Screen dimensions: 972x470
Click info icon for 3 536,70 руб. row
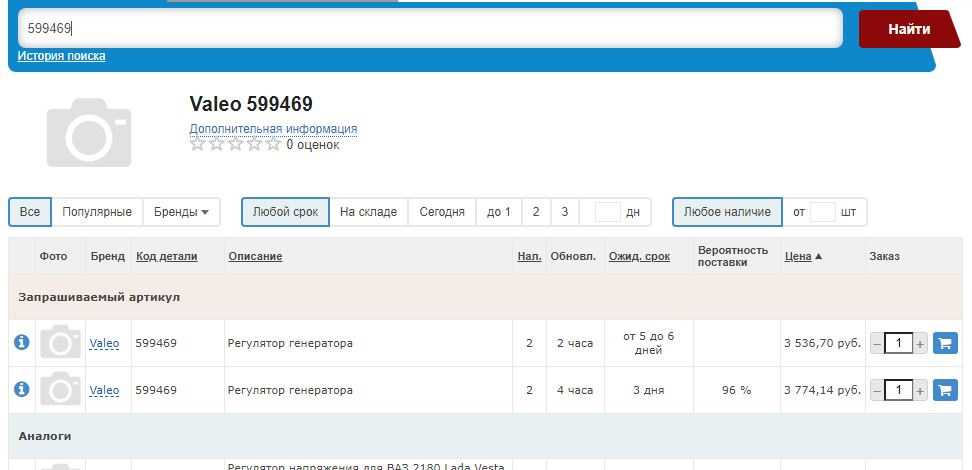tap(21, 343)
